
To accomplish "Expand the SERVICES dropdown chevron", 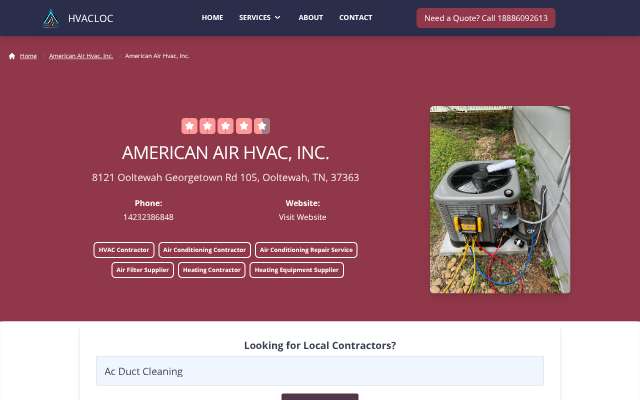I will click(278, 18).
